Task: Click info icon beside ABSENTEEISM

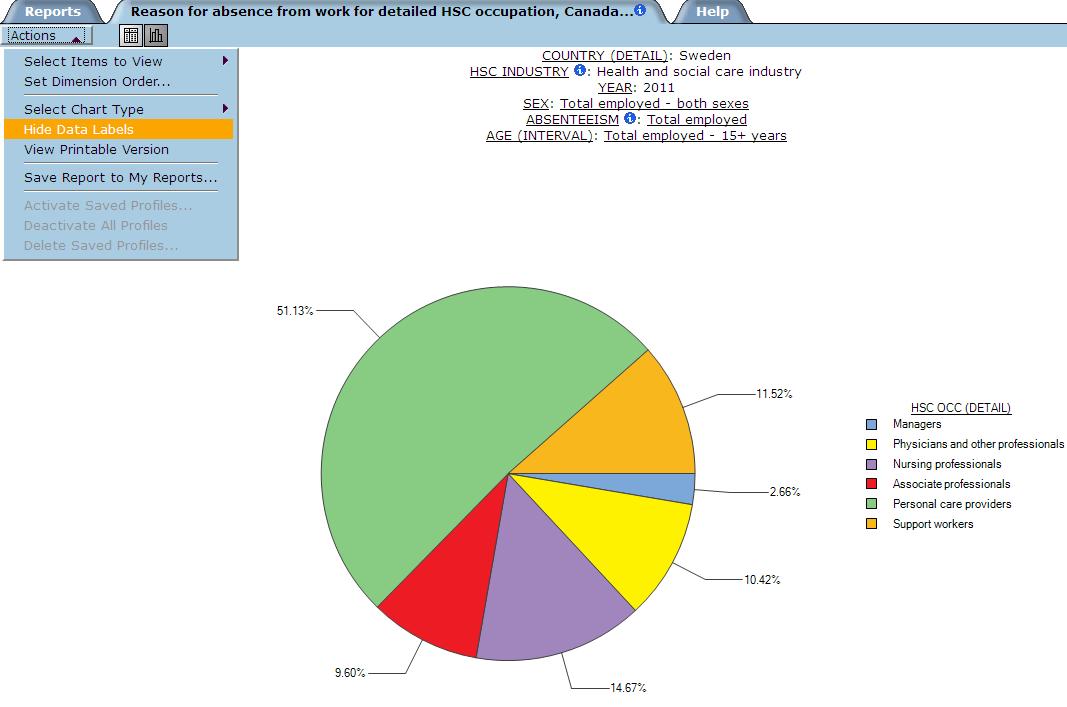Action: click(x=630, y=119)
